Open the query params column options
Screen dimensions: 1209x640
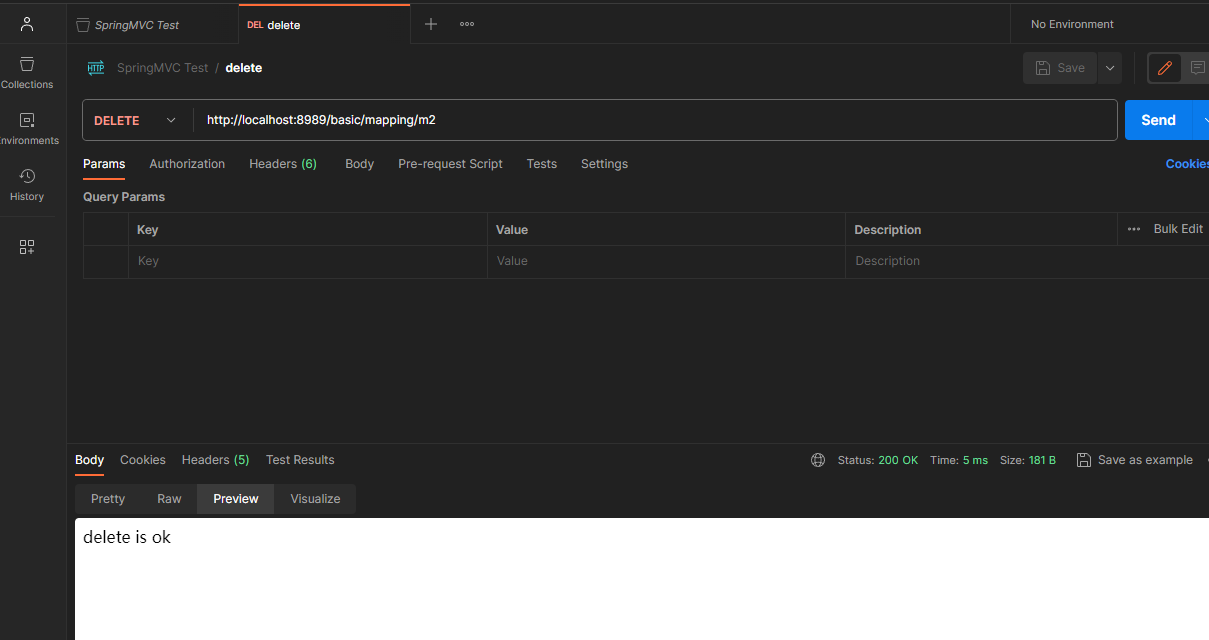click(1133, 229)
